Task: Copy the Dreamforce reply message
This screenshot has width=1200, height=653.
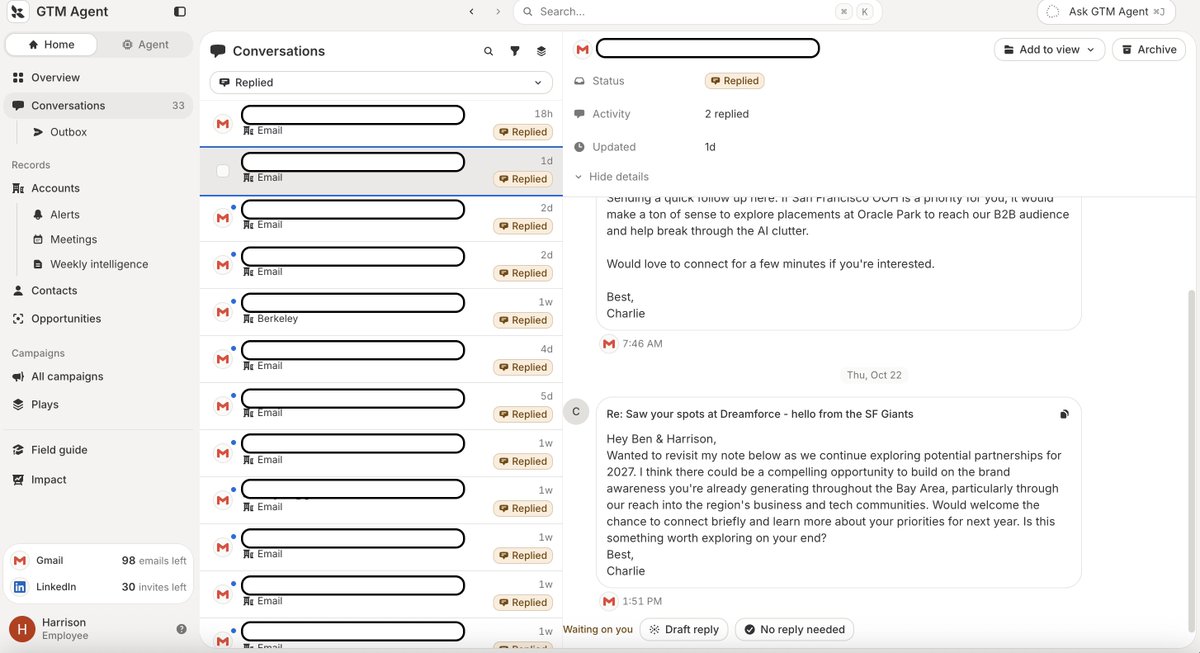Action: coord(1064,414)
